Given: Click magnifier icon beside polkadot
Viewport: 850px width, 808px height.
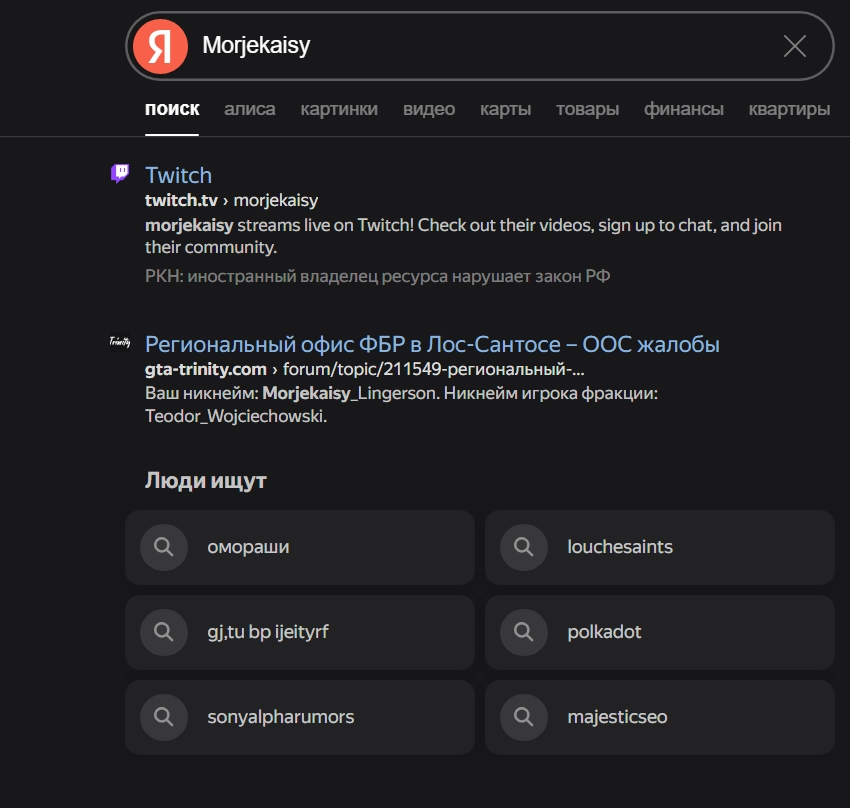Looking at the screenshot, I should click(x=523, y=632).
